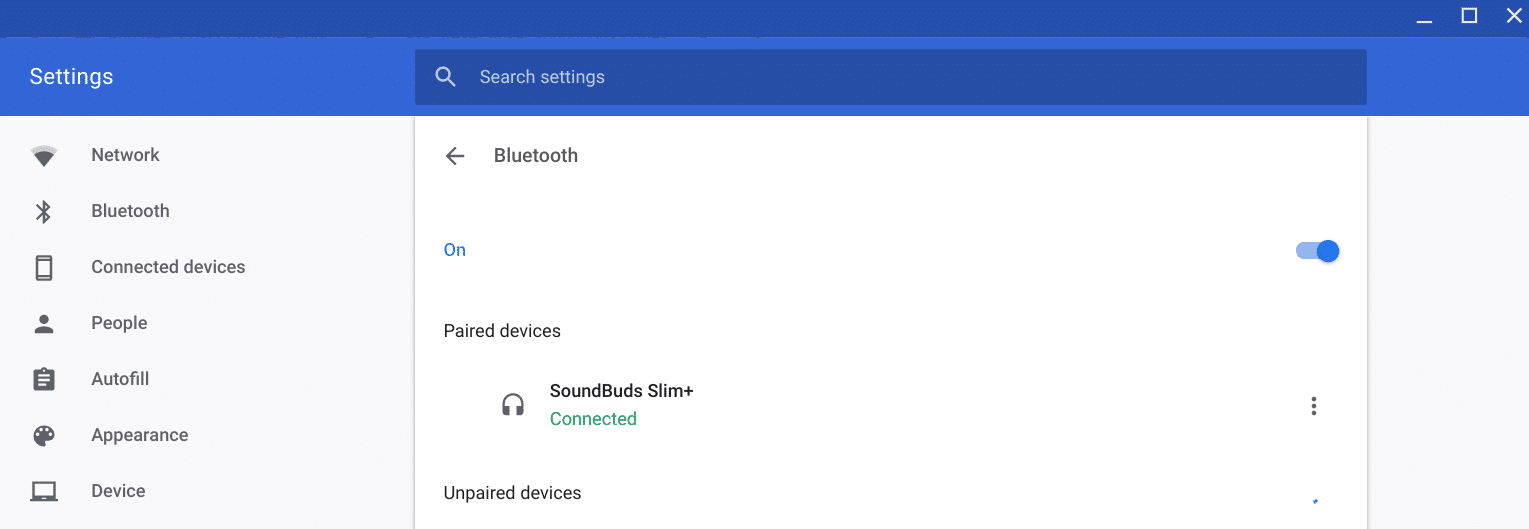Select Connected devices in the sidebar

168,267
